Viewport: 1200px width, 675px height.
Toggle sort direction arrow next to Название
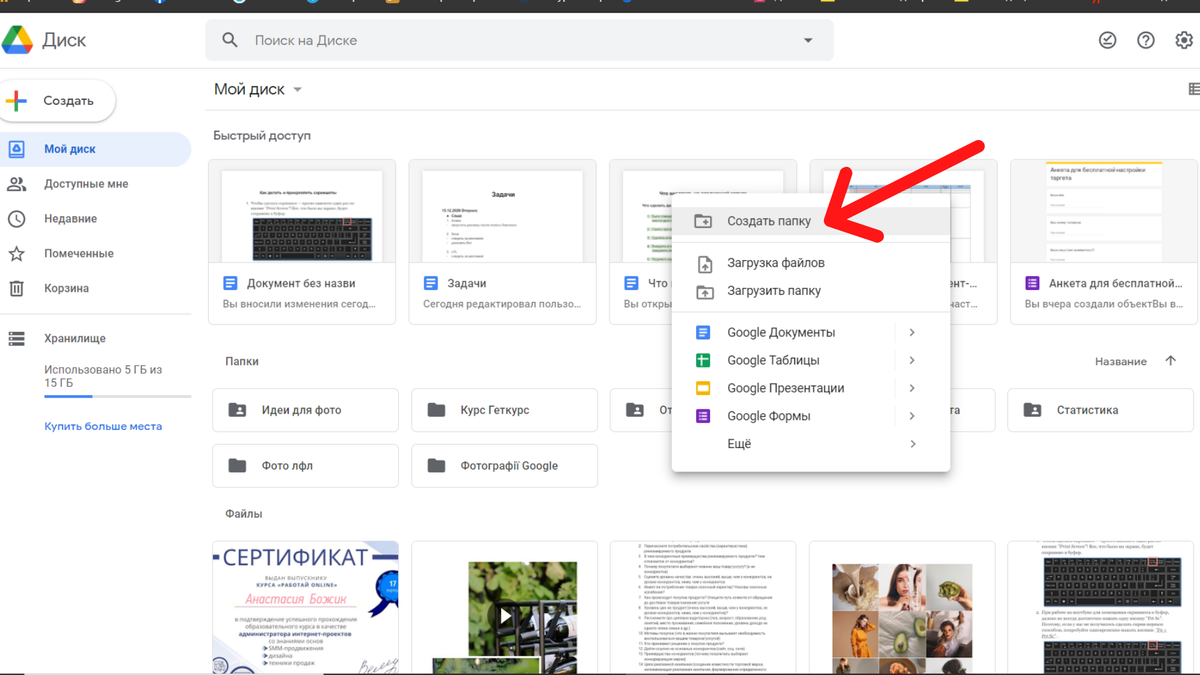point(1171,361)
